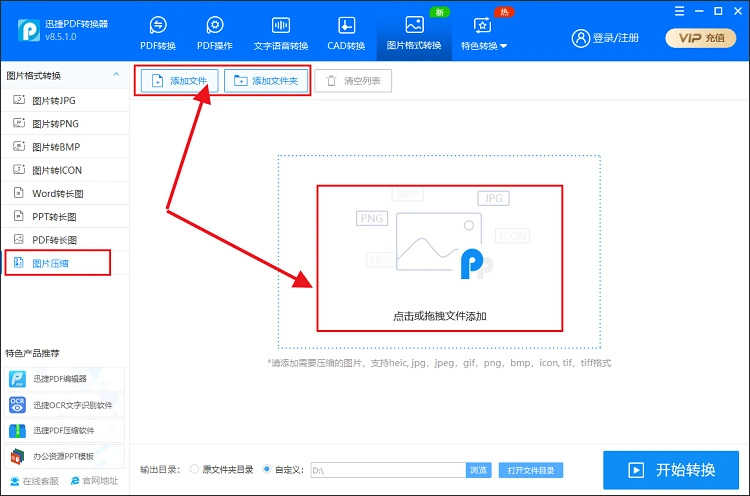Click the 添加文件 button
The width and height of the screenshot is (750, 496).
179,81
